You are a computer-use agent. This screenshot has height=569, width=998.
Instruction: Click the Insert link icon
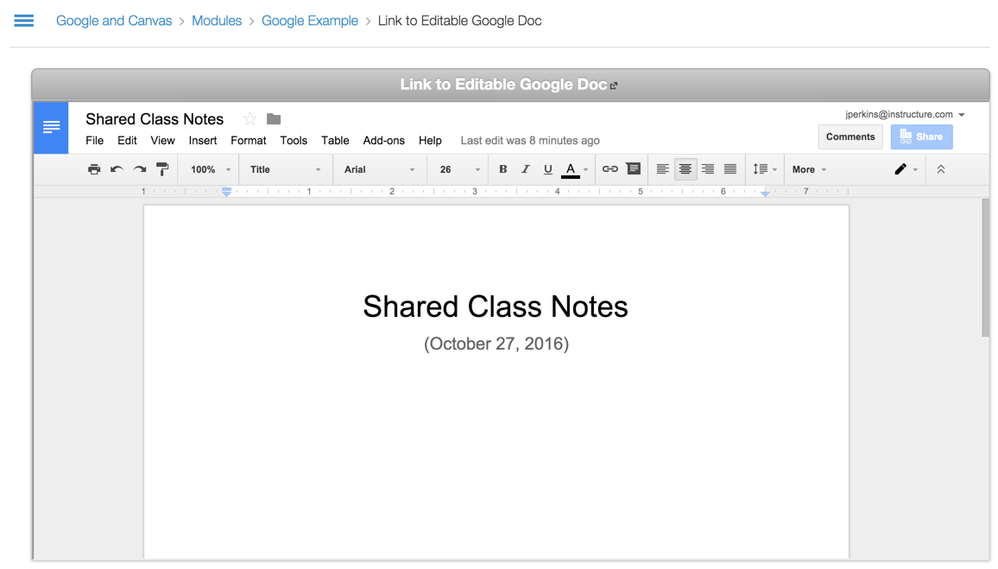(x=610, y=169)
